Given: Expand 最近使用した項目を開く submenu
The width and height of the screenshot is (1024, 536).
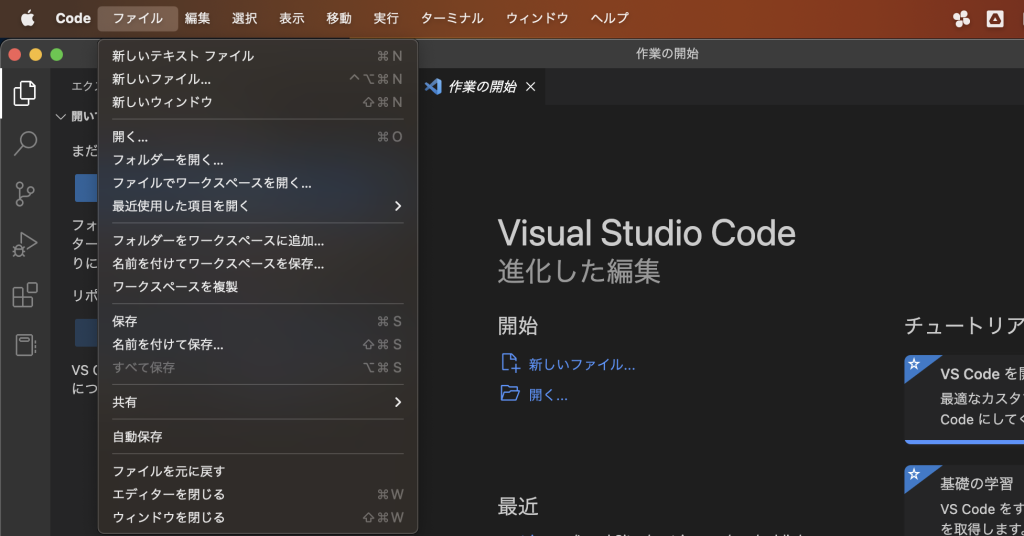Looking at the screenshot, I should pyautogui.click(x=257, y=206).
